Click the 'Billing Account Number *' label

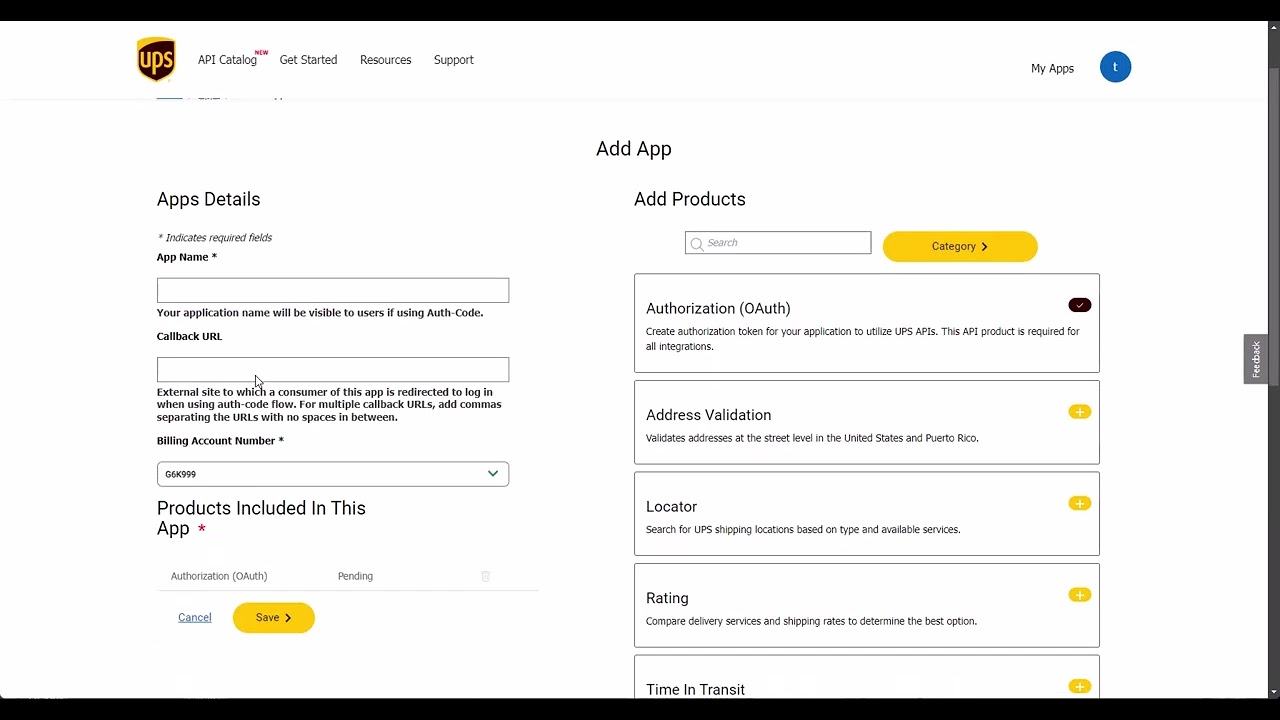pyautogui.click(x=220, y=441)
